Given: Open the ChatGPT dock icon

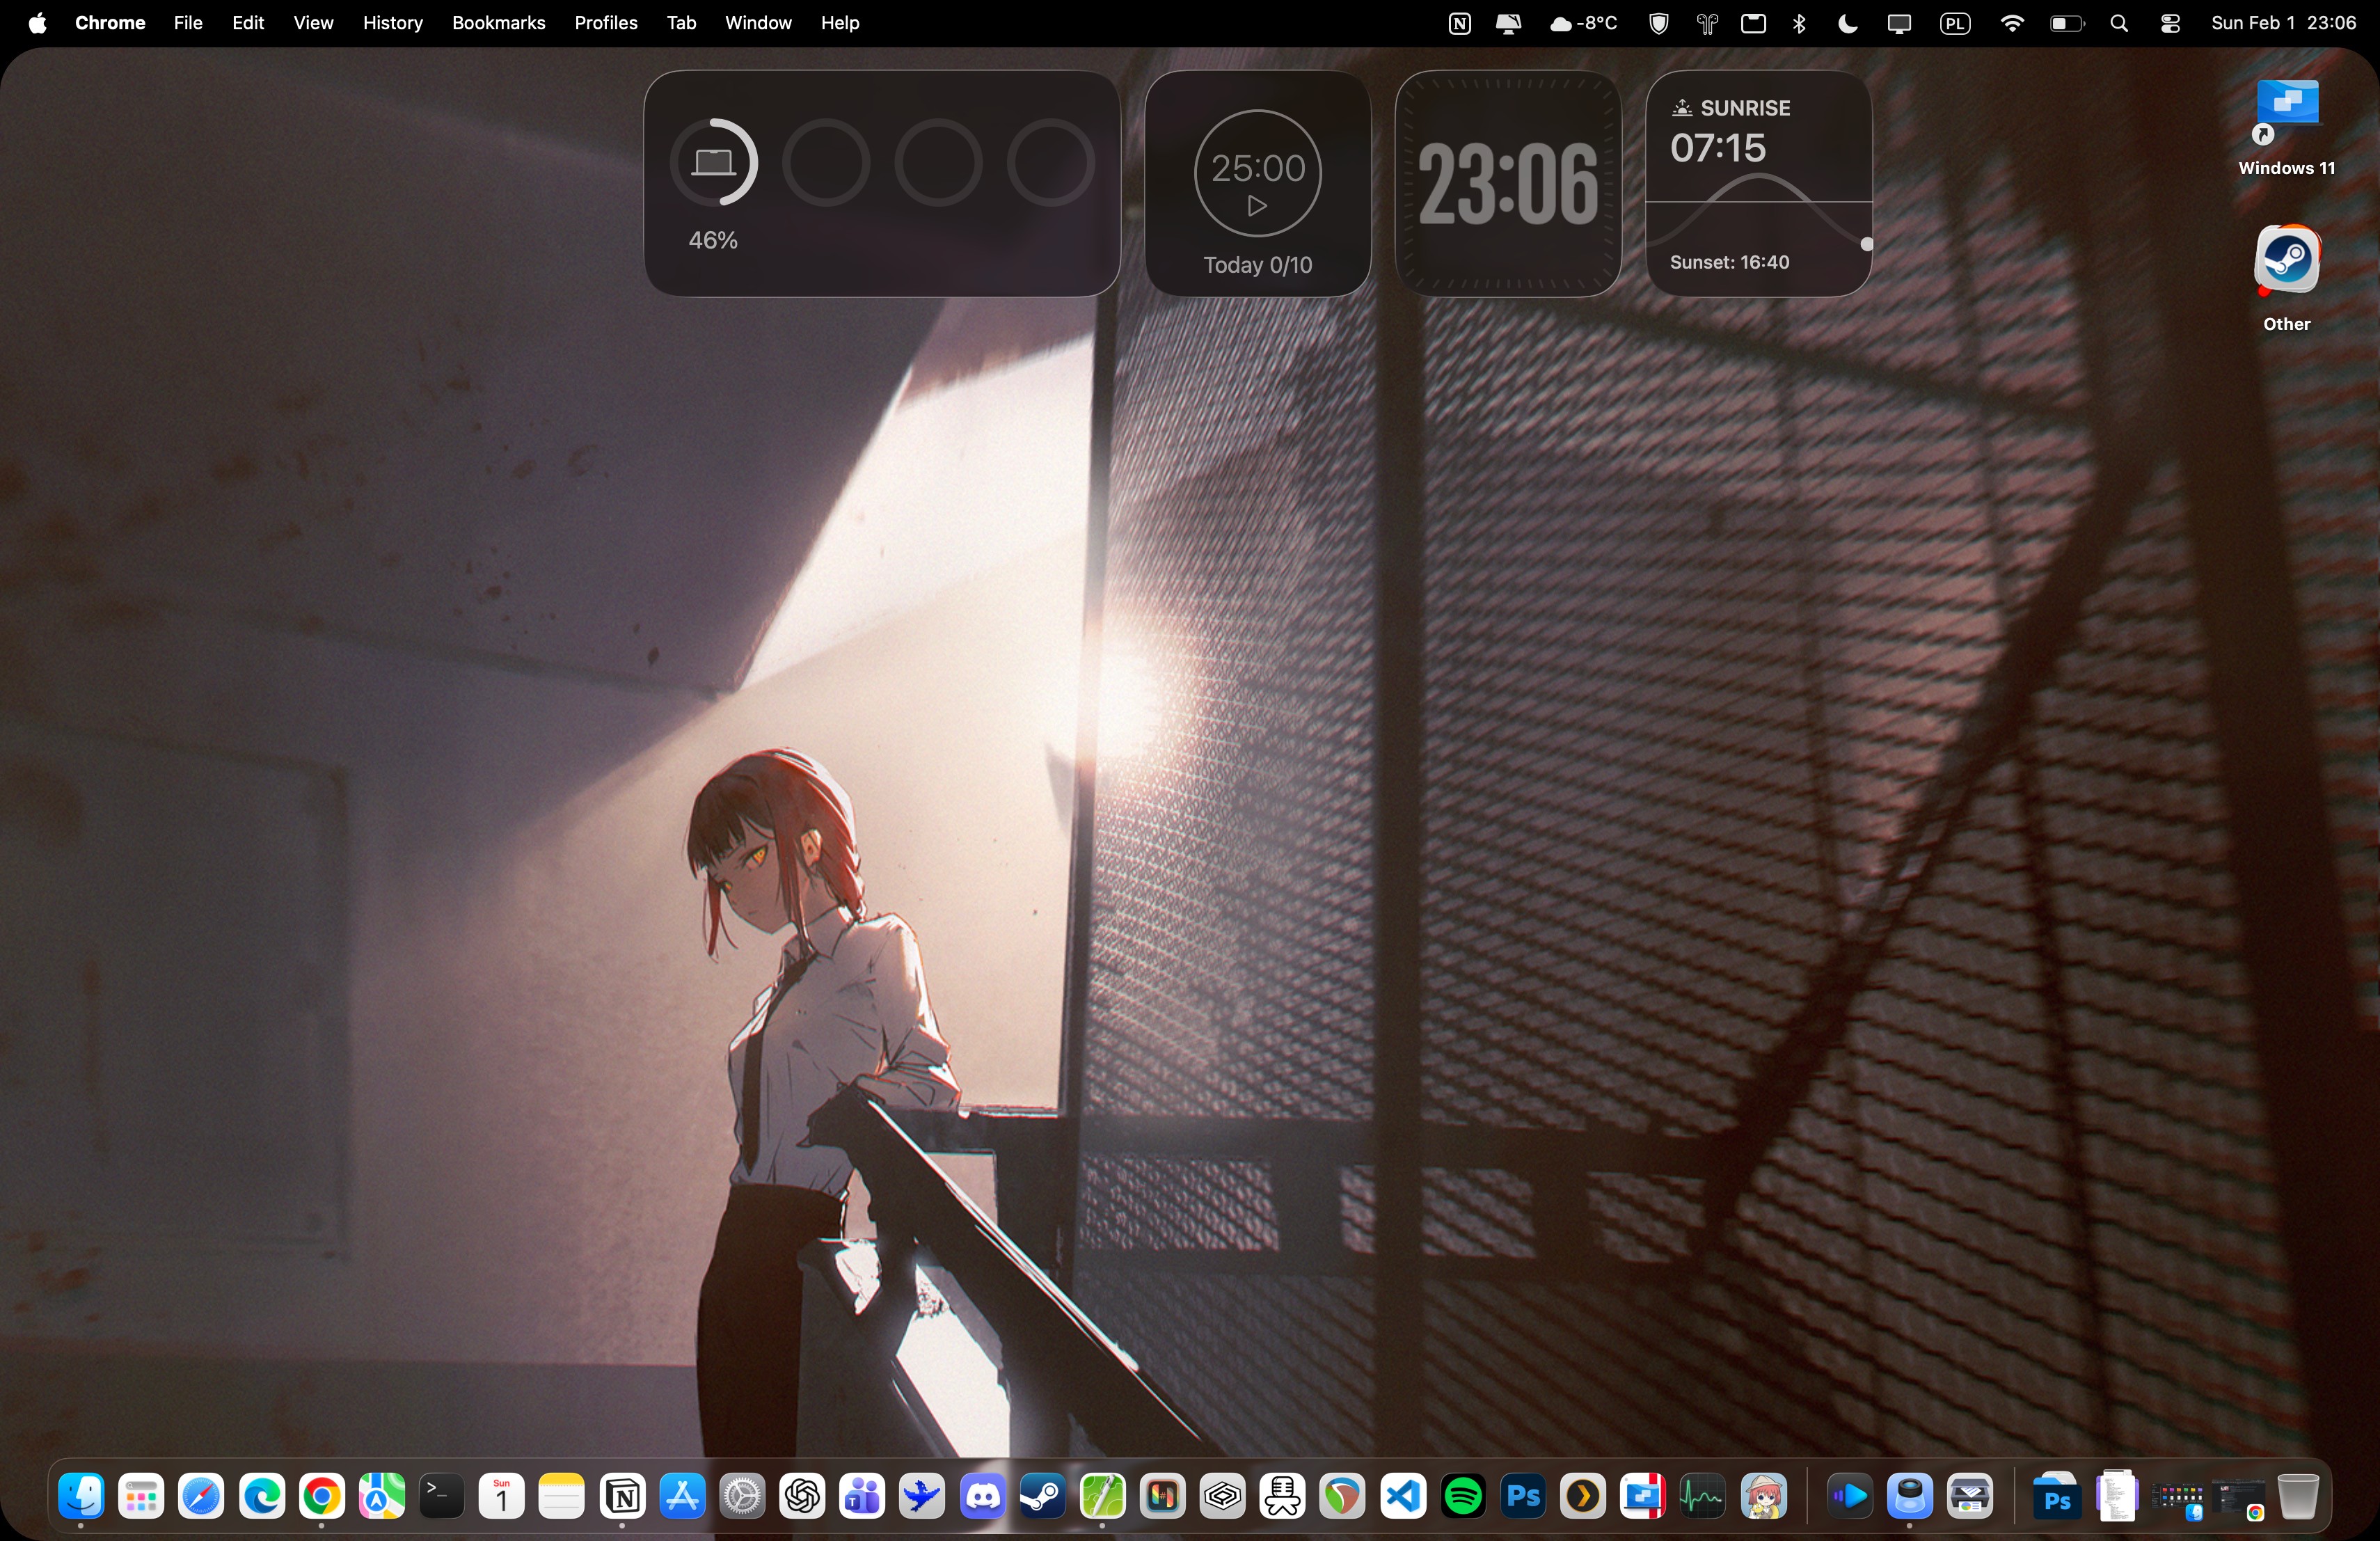Looking at the screenshot, I should 802,1497.
